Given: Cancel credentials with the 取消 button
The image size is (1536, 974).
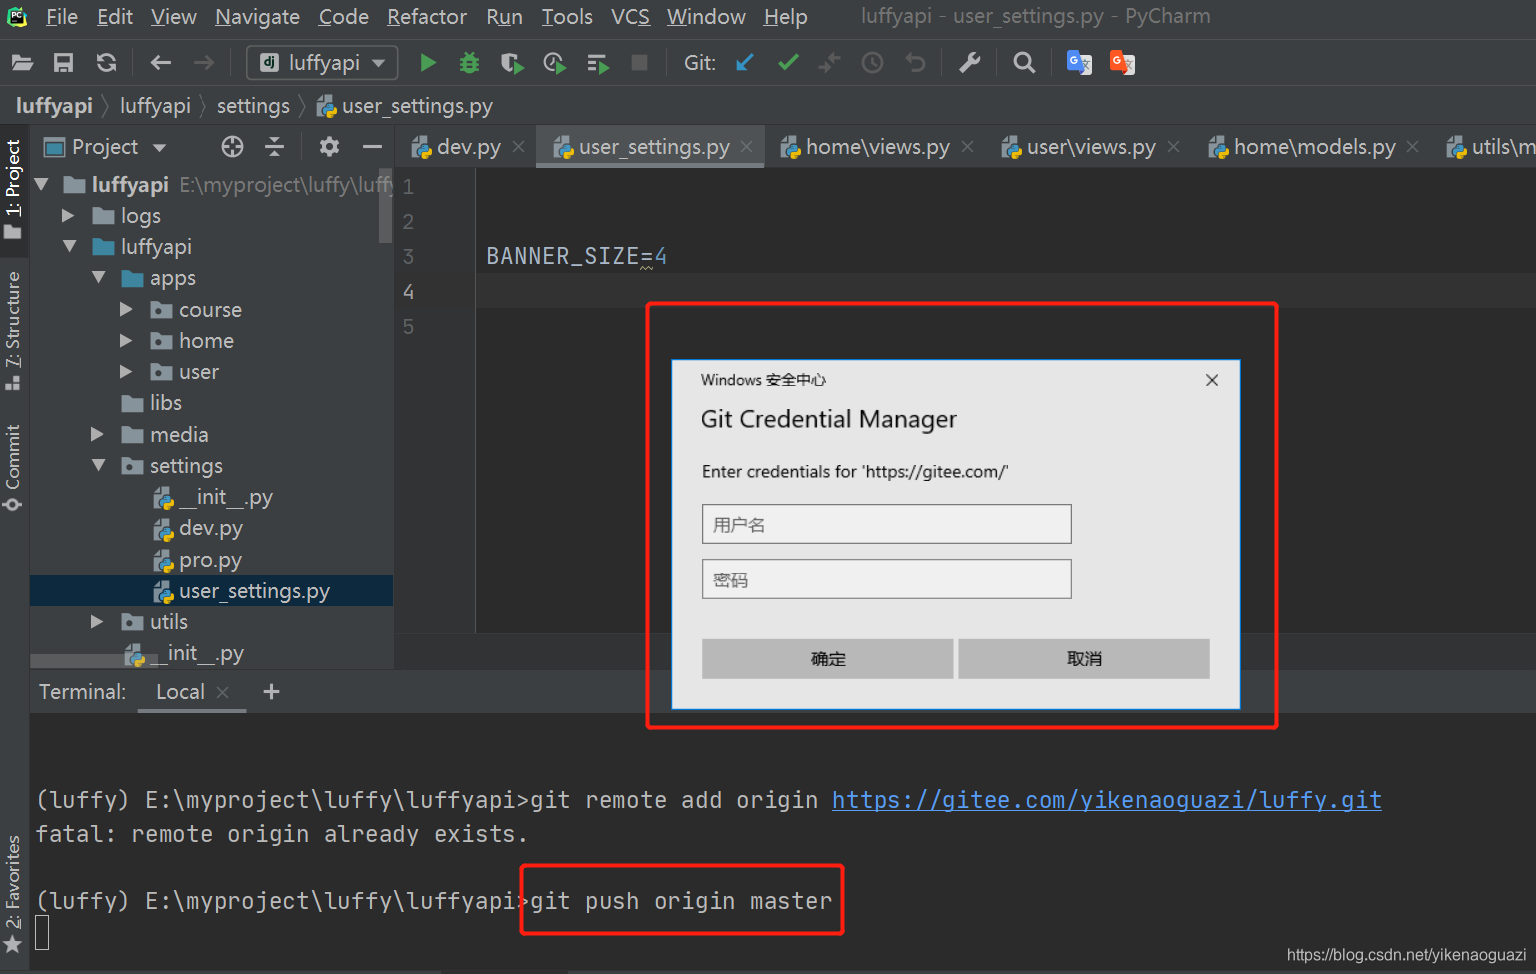Looking at the screenshot, I should [1084, 658].
